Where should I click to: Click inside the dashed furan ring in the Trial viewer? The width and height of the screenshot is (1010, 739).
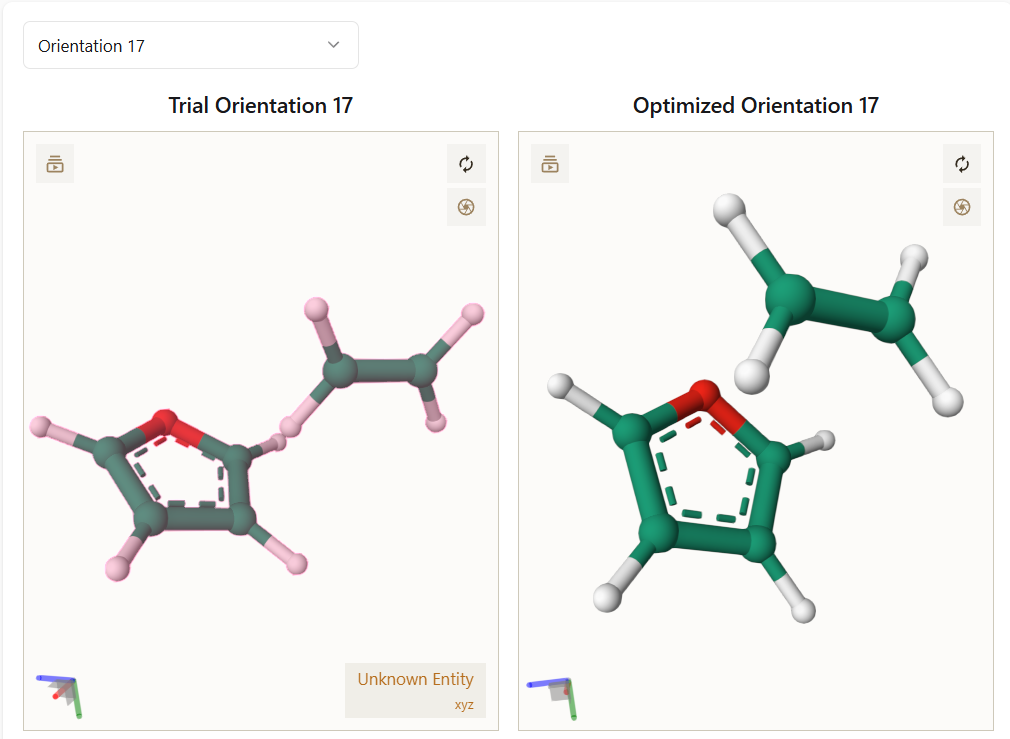point(183,472)
